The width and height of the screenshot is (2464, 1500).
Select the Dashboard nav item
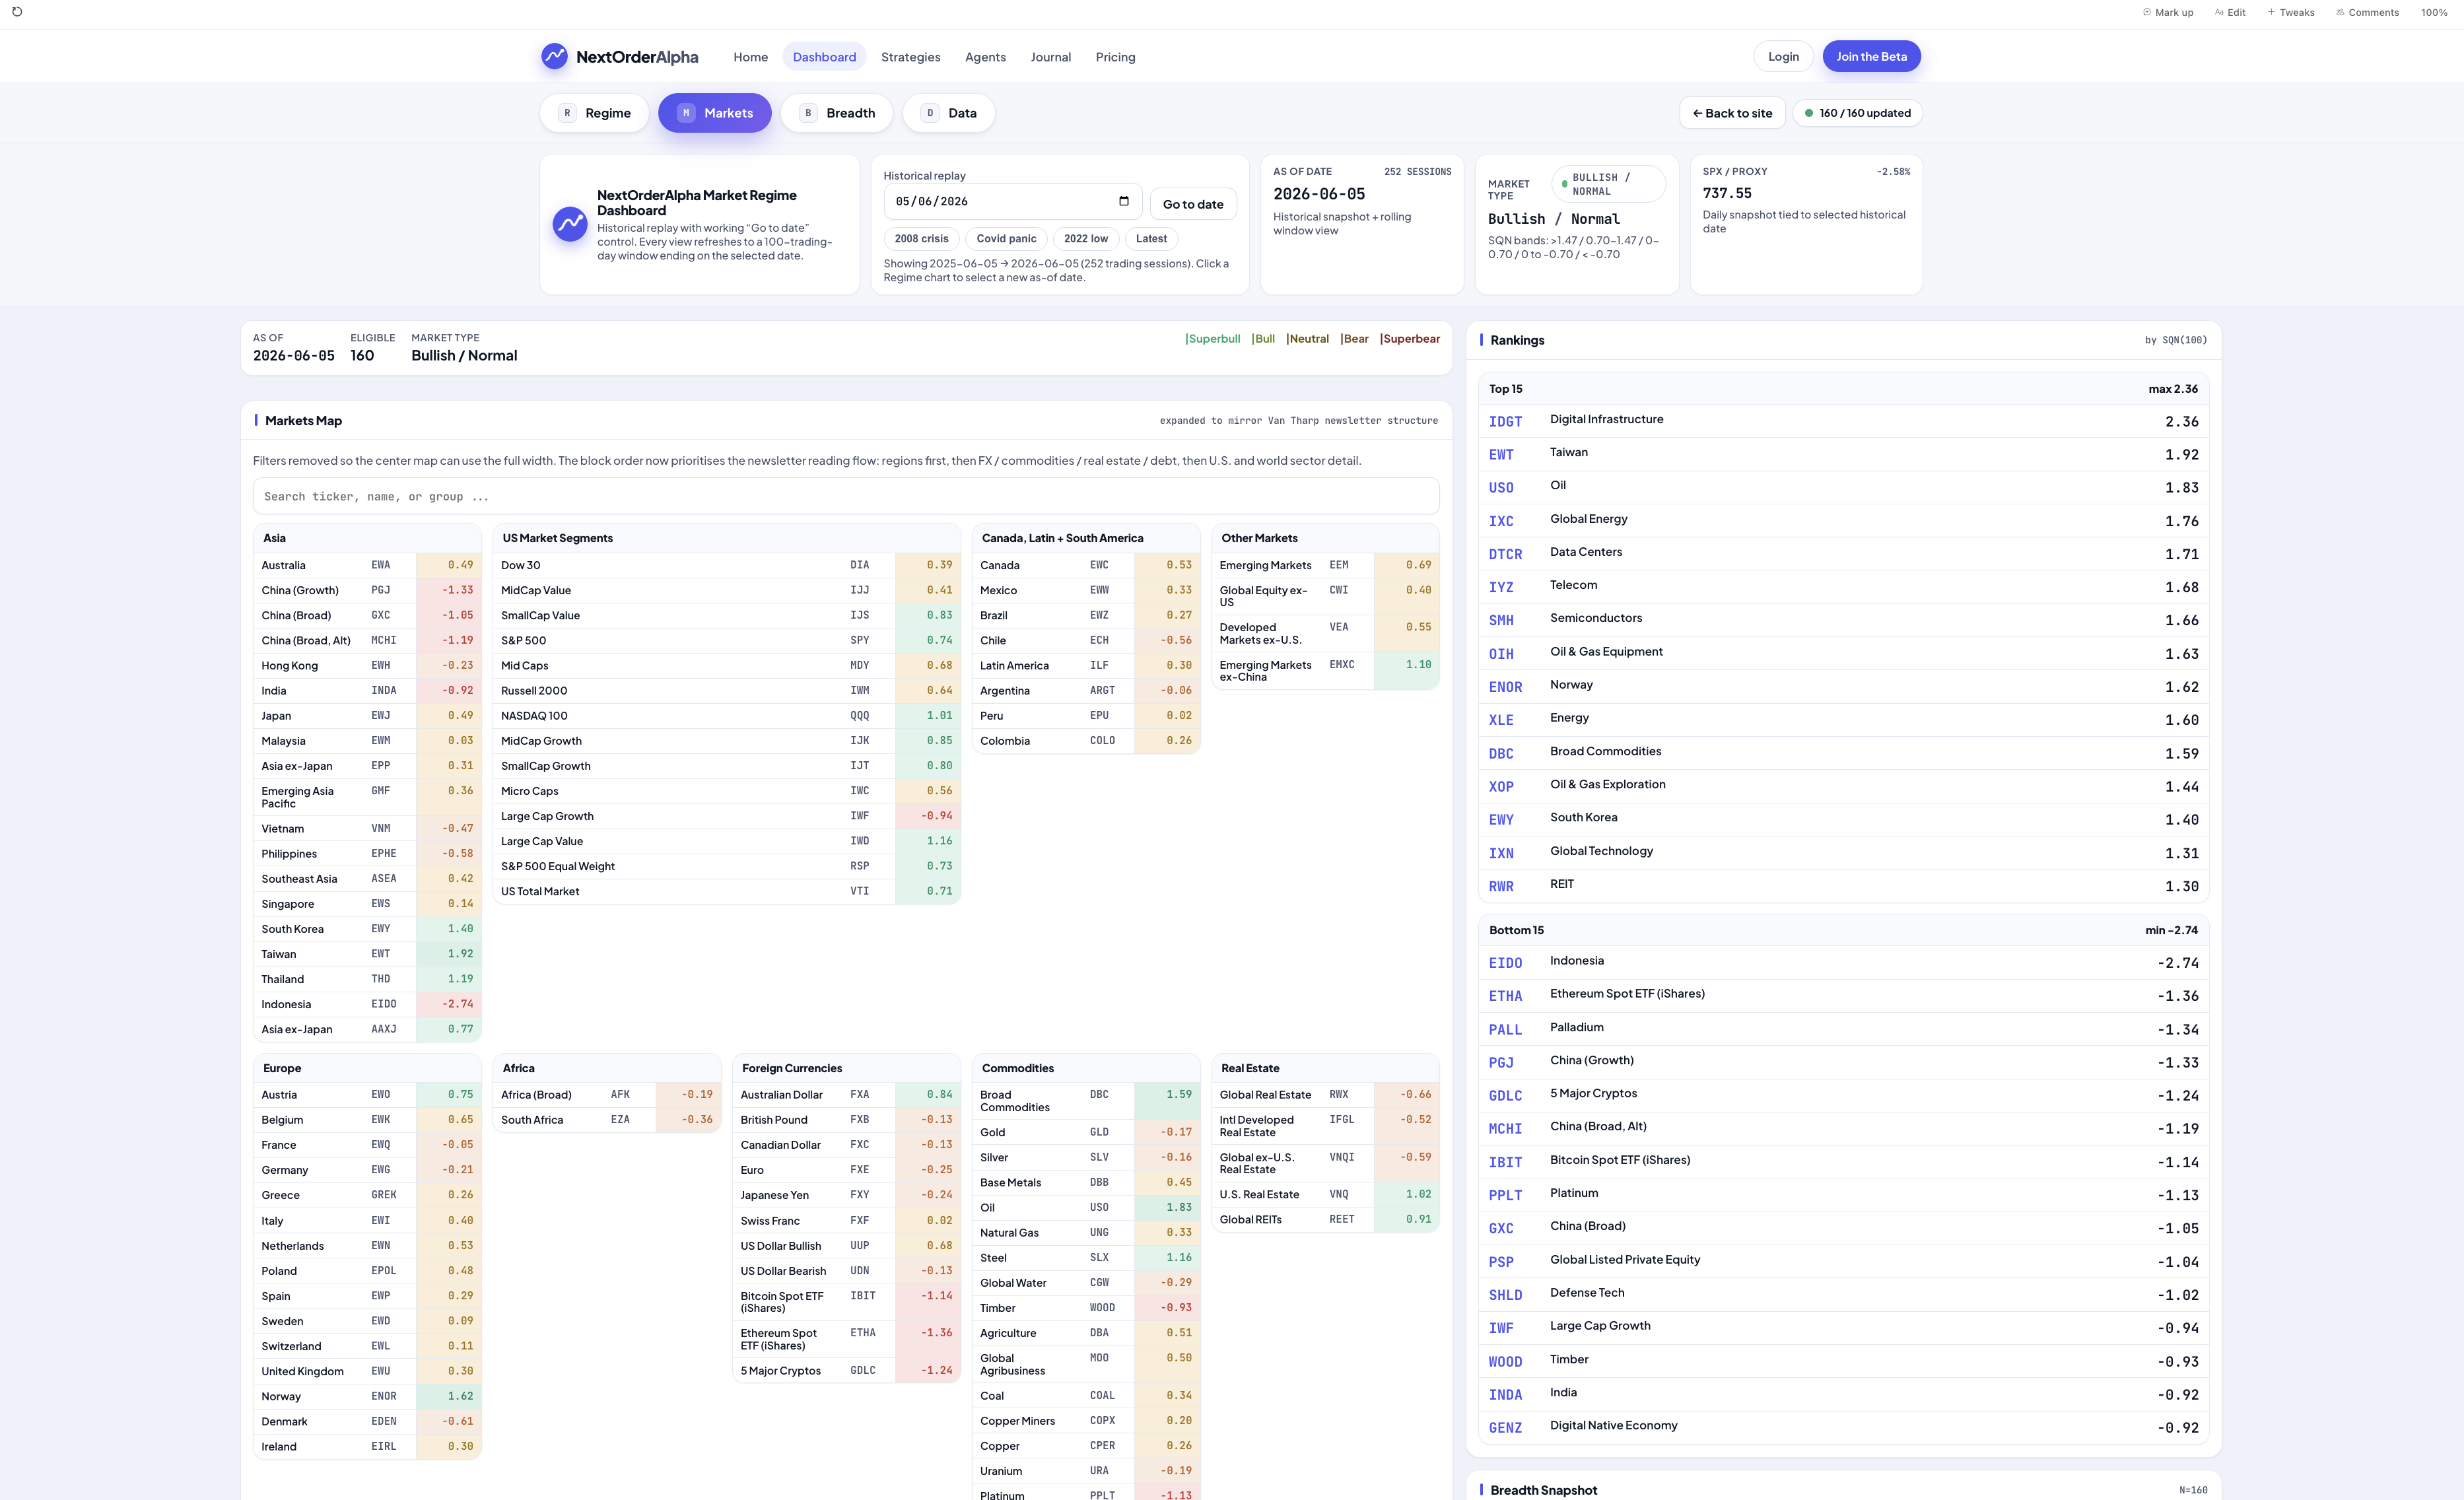pos(824,57)
